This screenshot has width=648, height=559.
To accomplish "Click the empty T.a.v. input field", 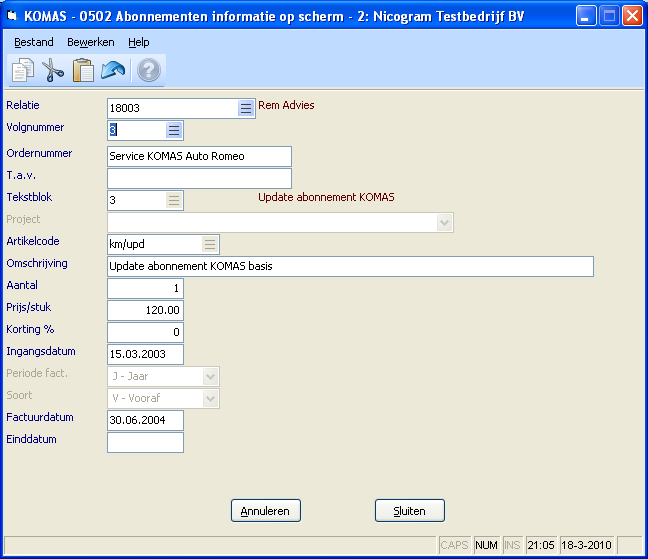I will tap(199, 178).
